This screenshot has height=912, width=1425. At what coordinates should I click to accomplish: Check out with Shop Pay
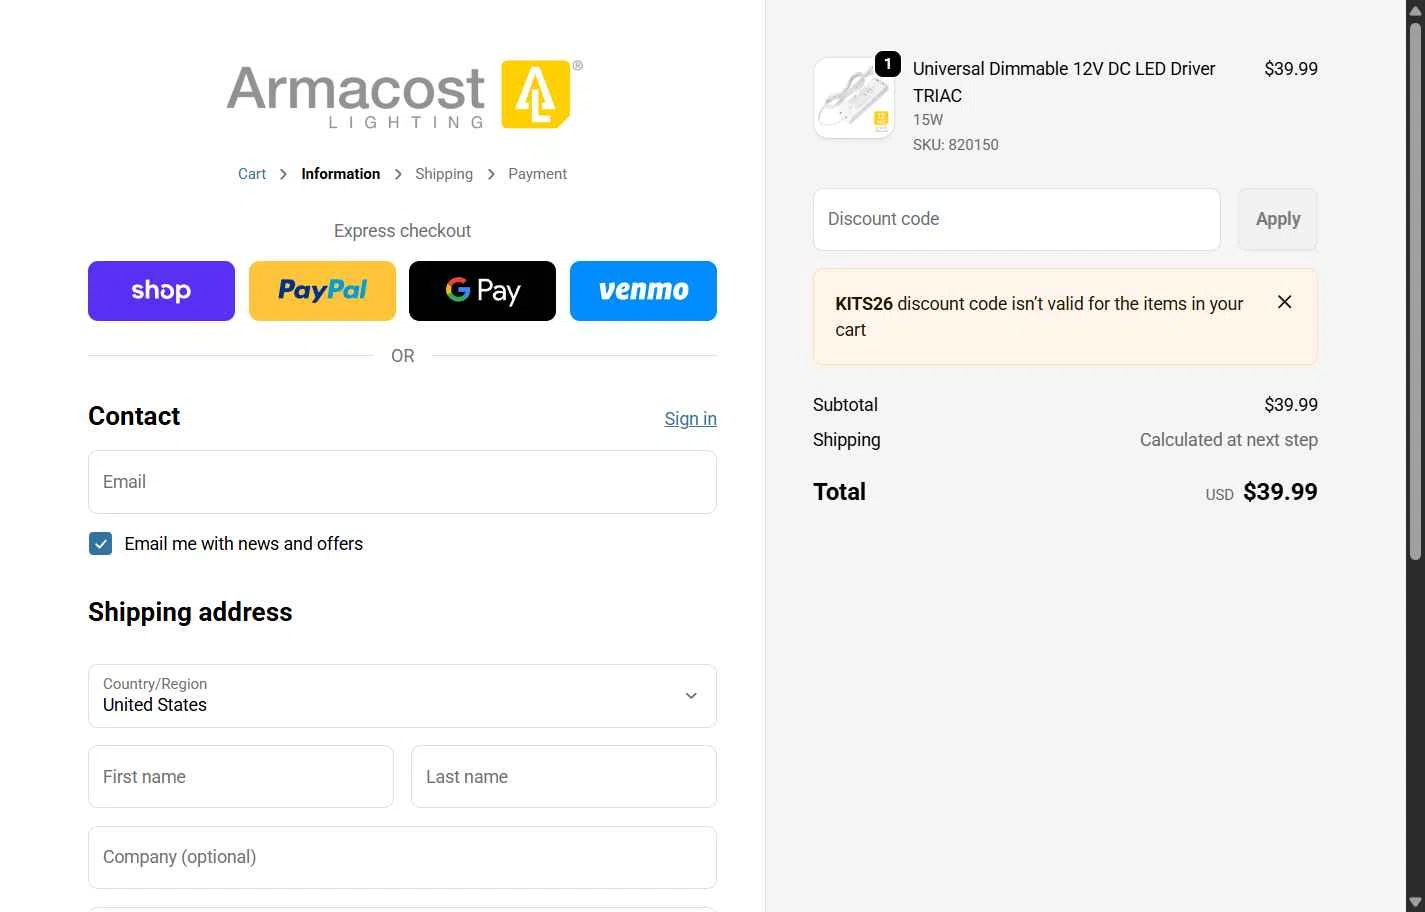click(161, 291)
